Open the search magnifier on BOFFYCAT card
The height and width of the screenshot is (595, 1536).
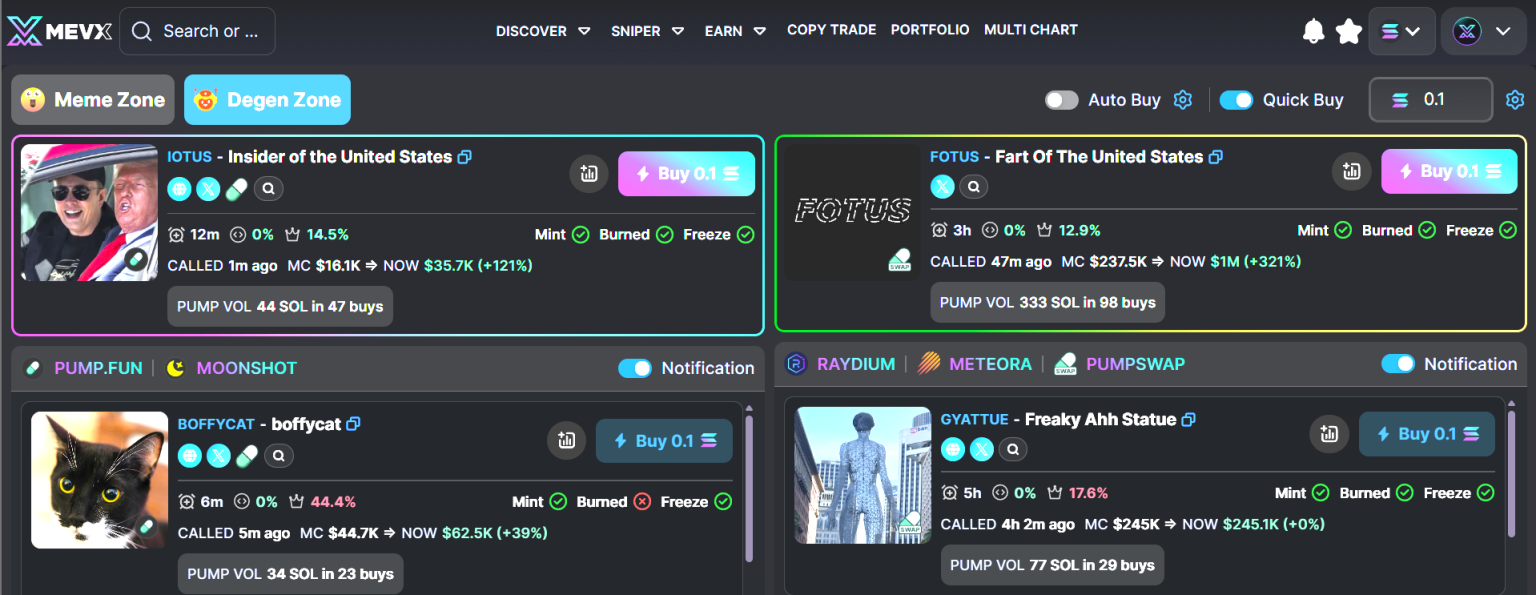point(278,456)
